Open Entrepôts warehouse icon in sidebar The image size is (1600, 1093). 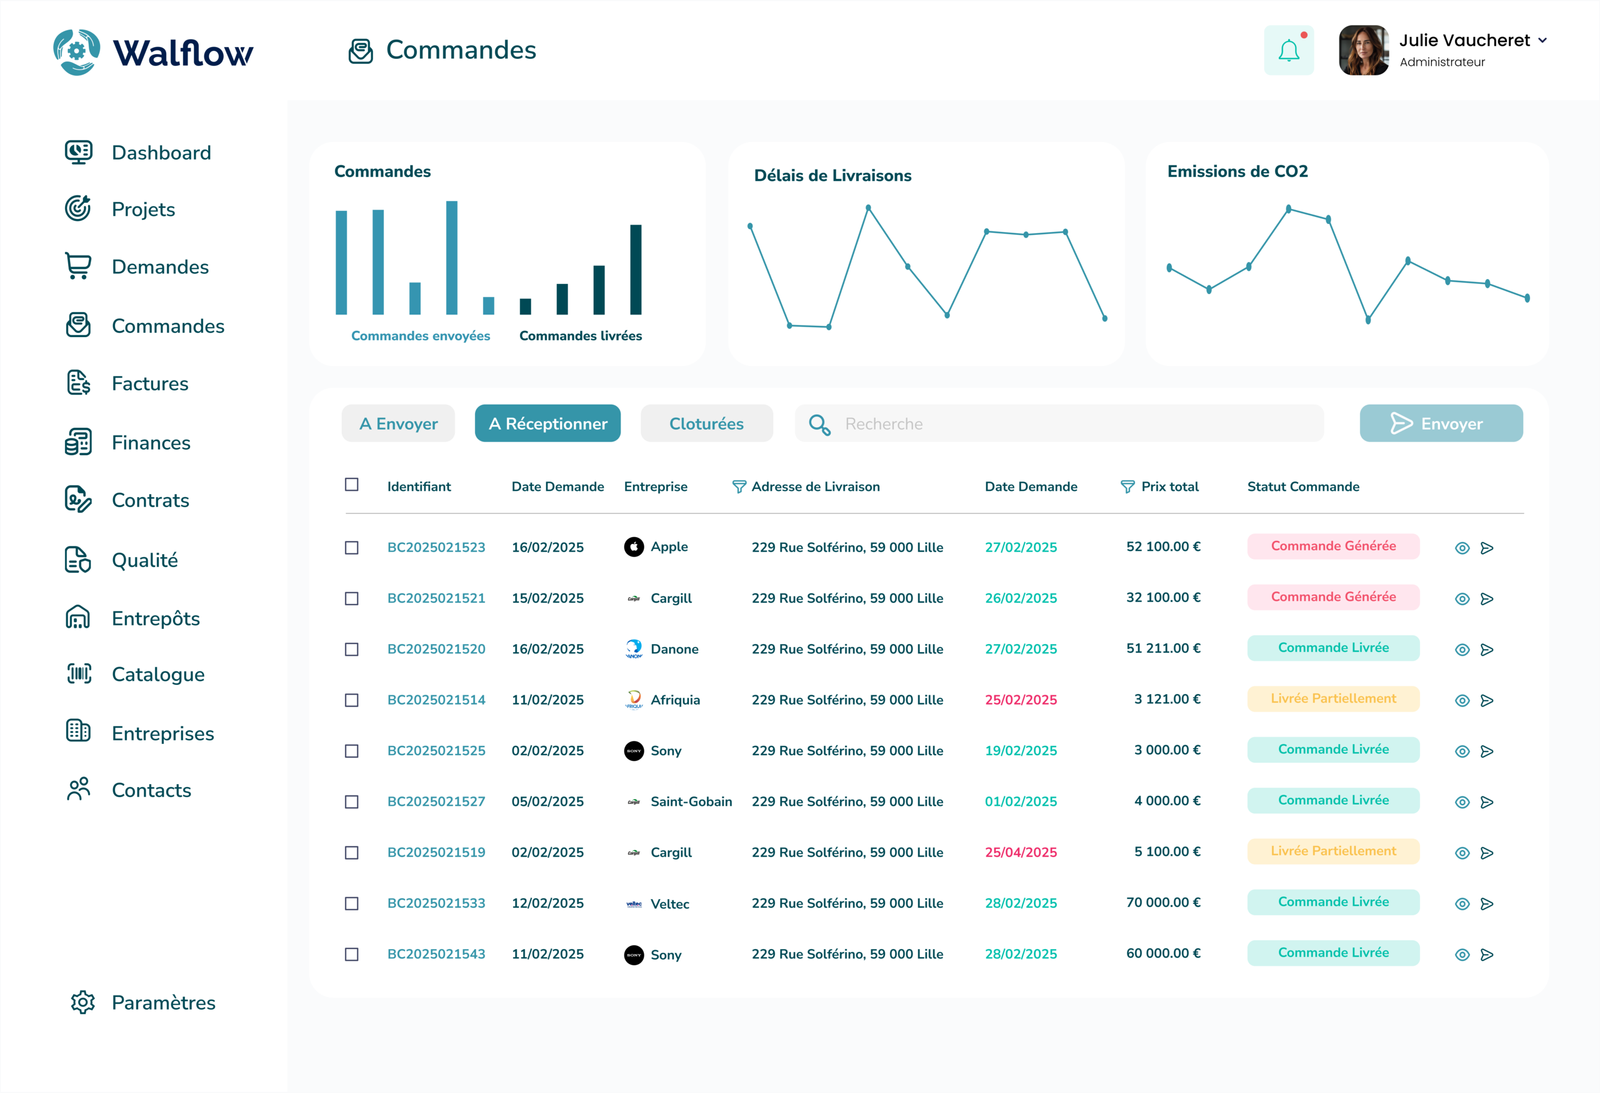(78, 618)
